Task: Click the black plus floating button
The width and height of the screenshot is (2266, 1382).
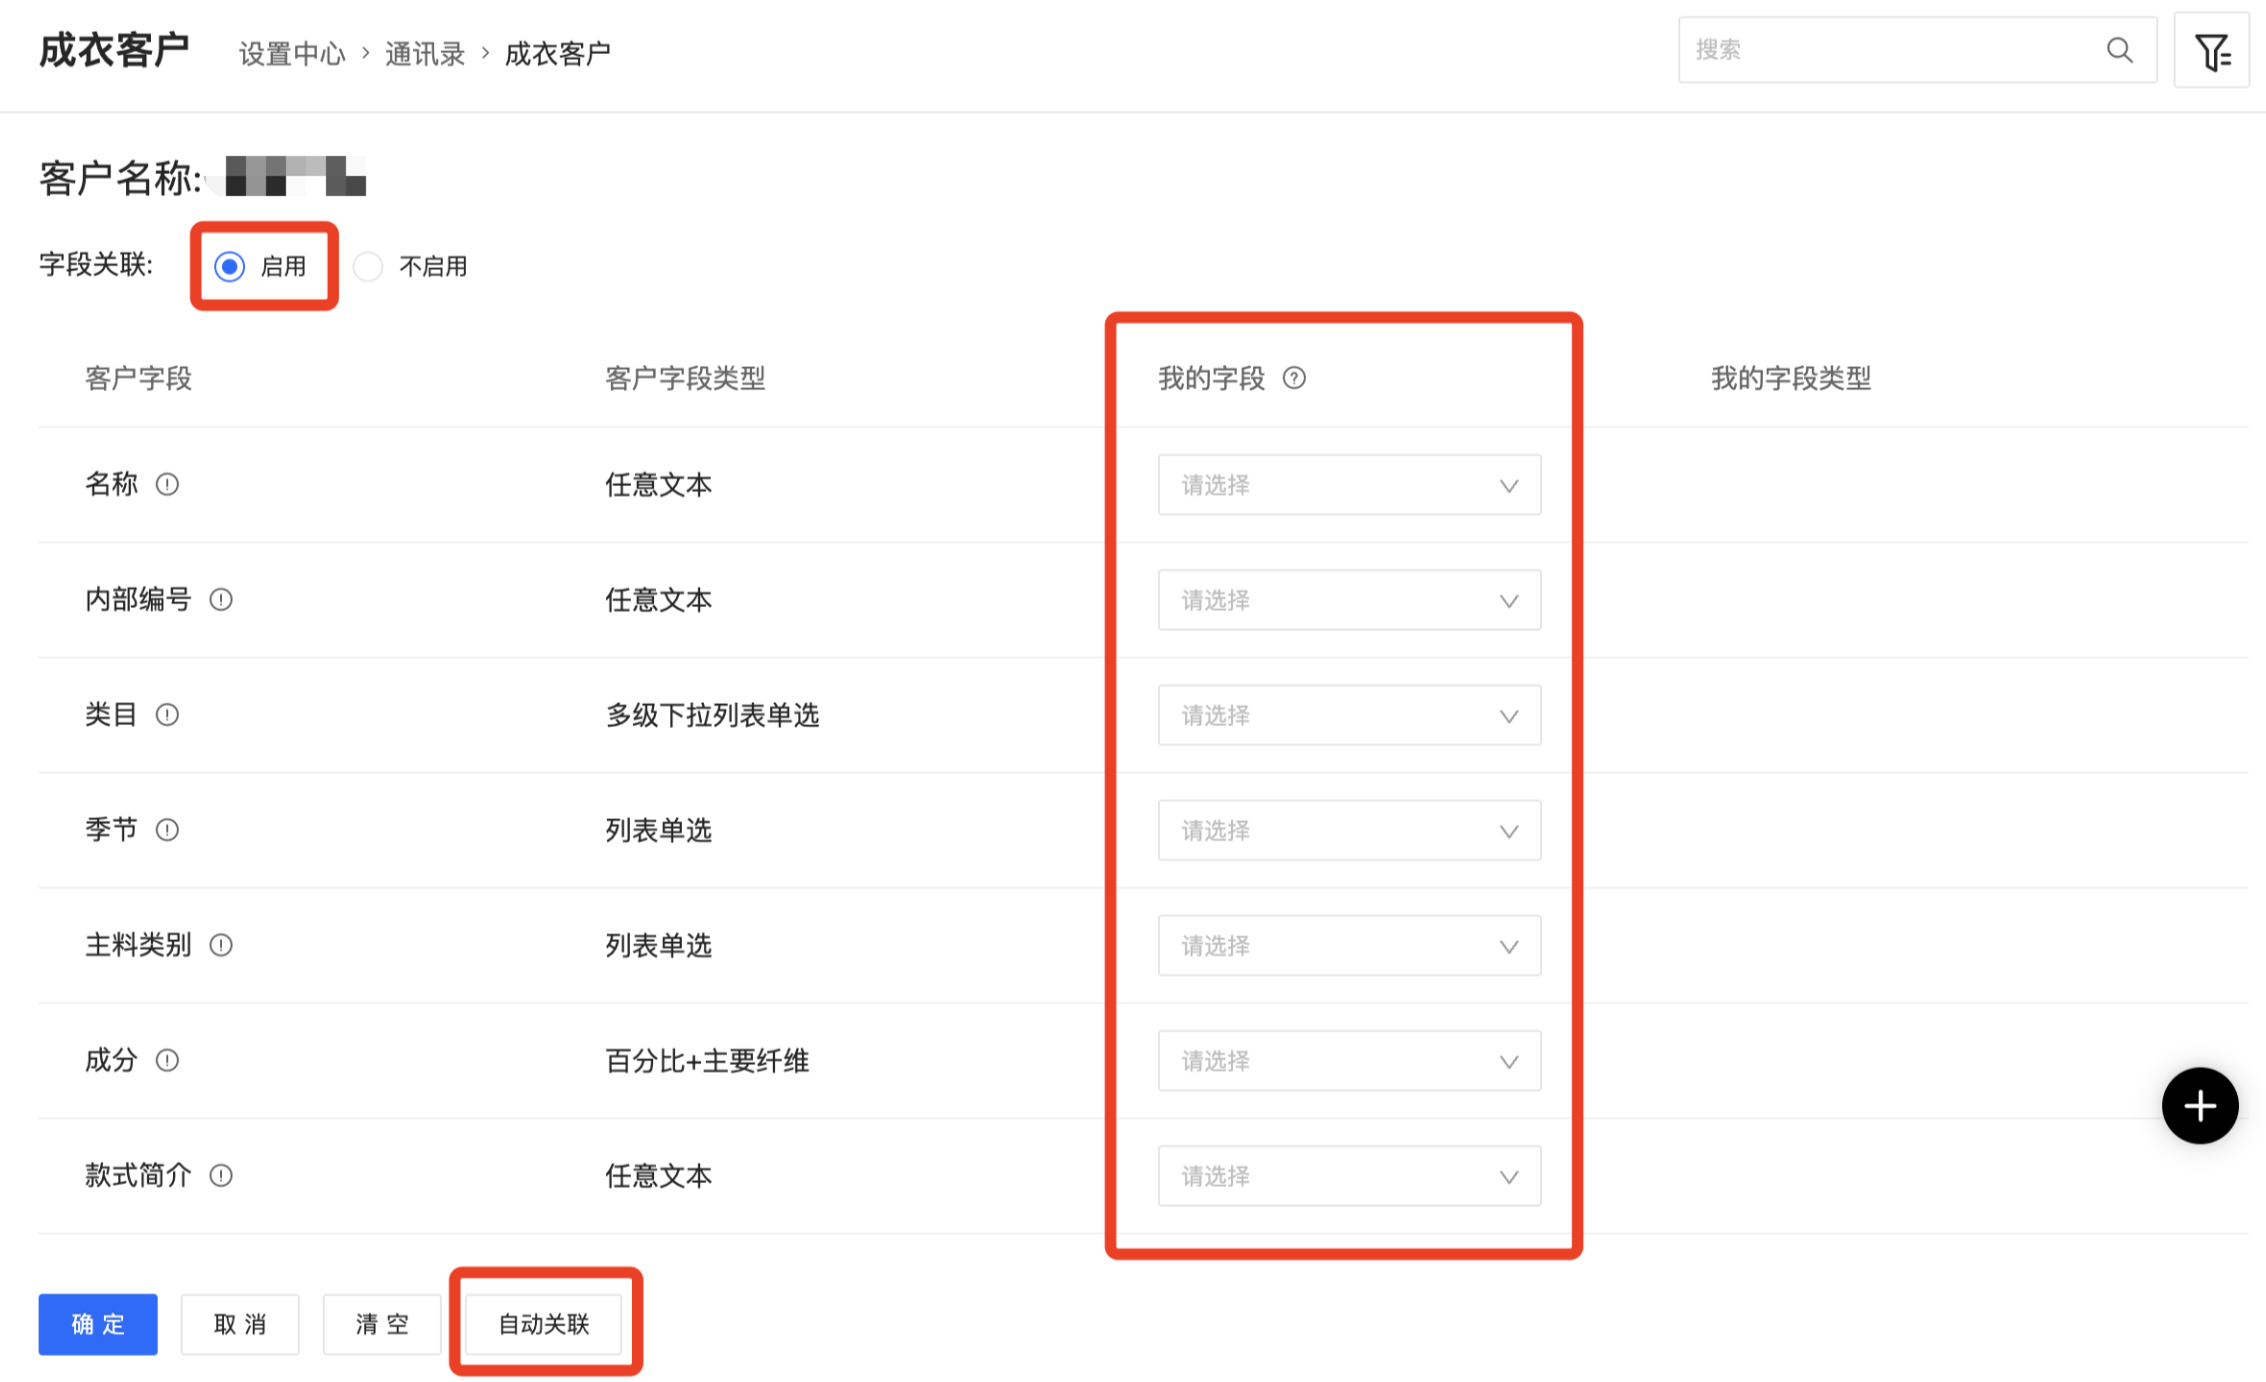Action: point(2199,1106)
